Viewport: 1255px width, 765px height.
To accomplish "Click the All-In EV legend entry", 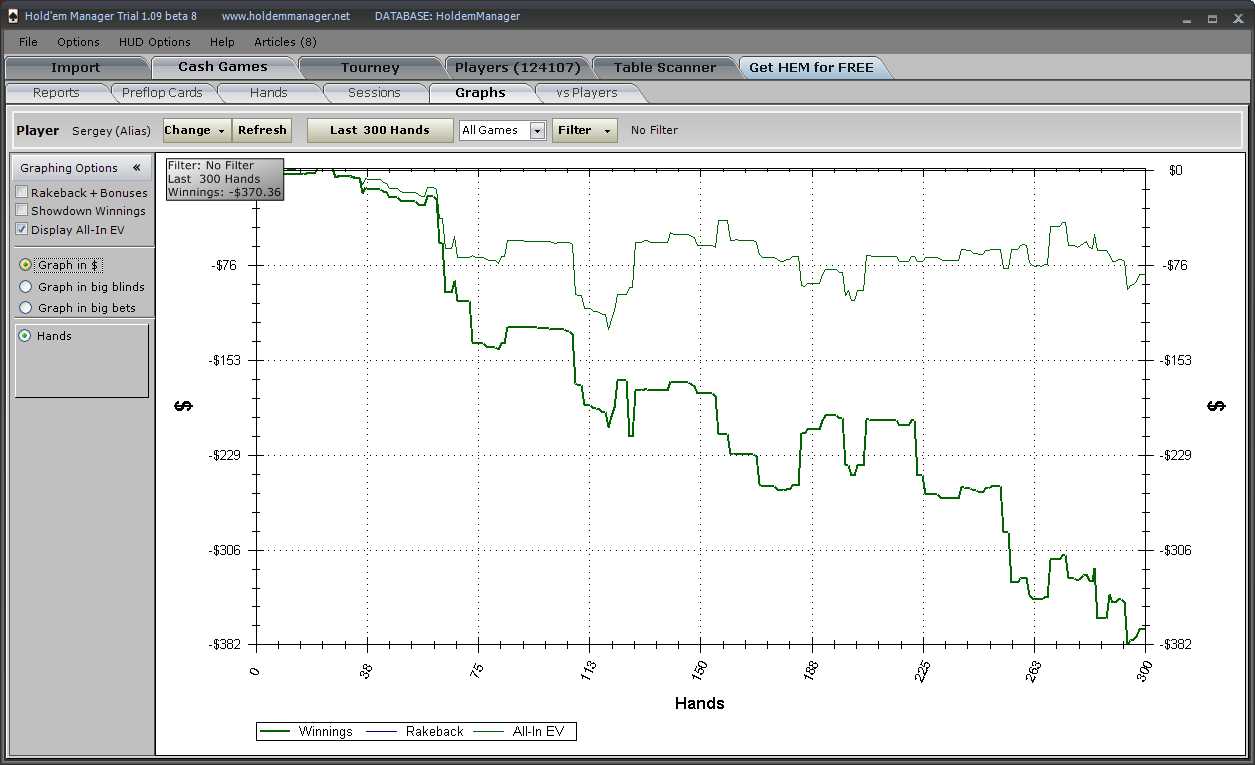I will 519,731.
